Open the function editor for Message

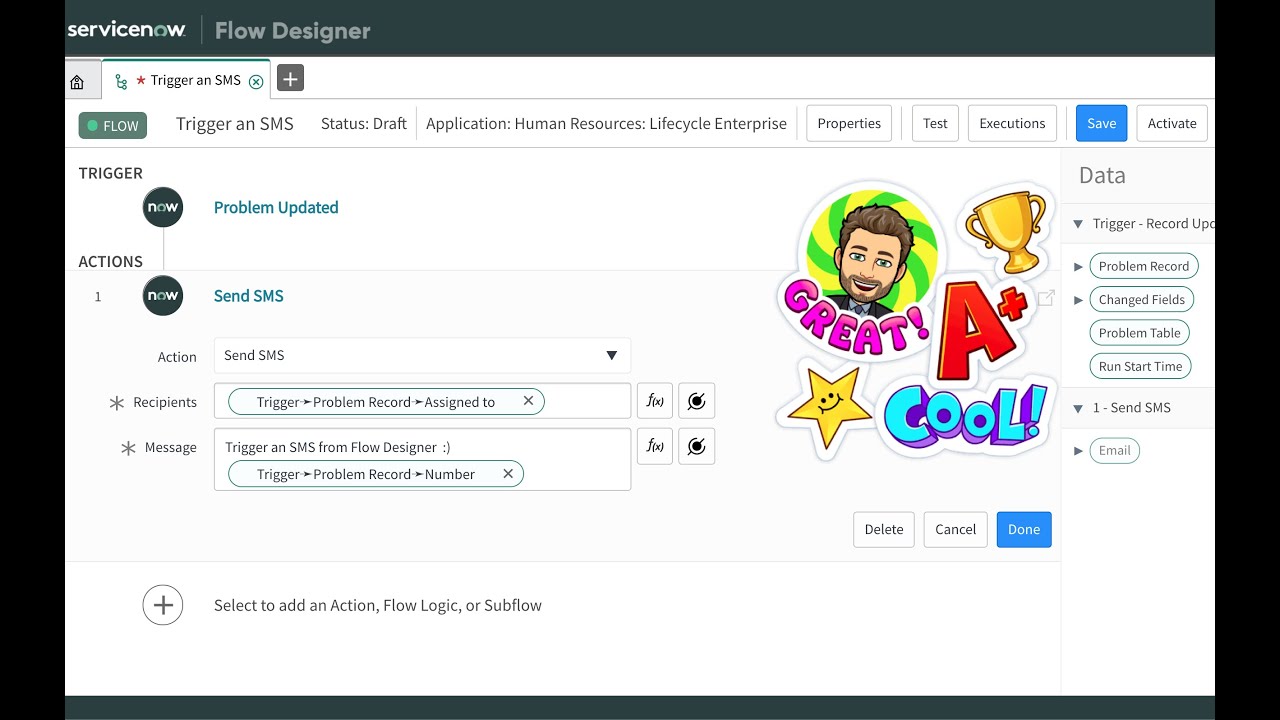tap(654, 446)
